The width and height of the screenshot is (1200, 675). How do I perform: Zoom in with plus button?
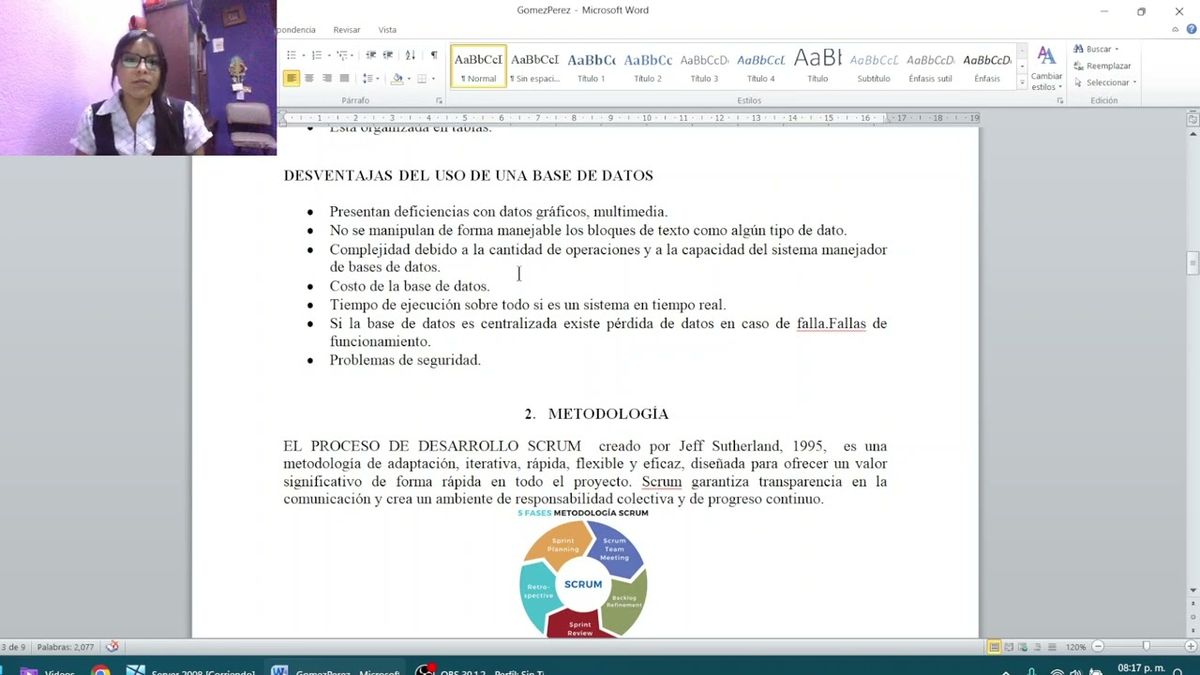point(1190,647)
